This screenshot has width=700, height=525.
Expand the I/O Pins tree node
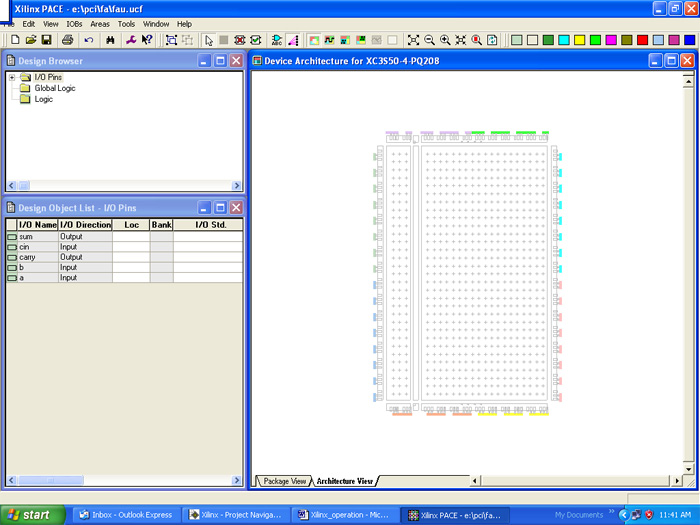[12, 77]
